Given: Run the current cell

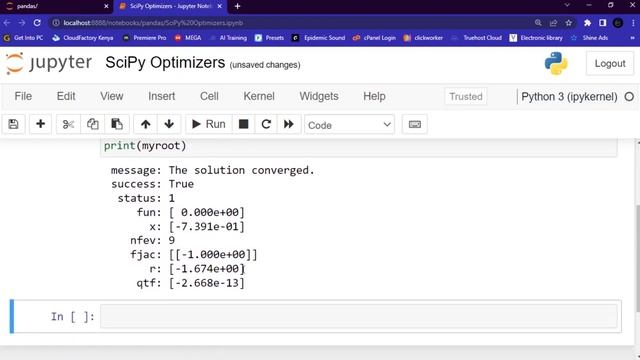Looking at the screenshot, I should point(209,124).
